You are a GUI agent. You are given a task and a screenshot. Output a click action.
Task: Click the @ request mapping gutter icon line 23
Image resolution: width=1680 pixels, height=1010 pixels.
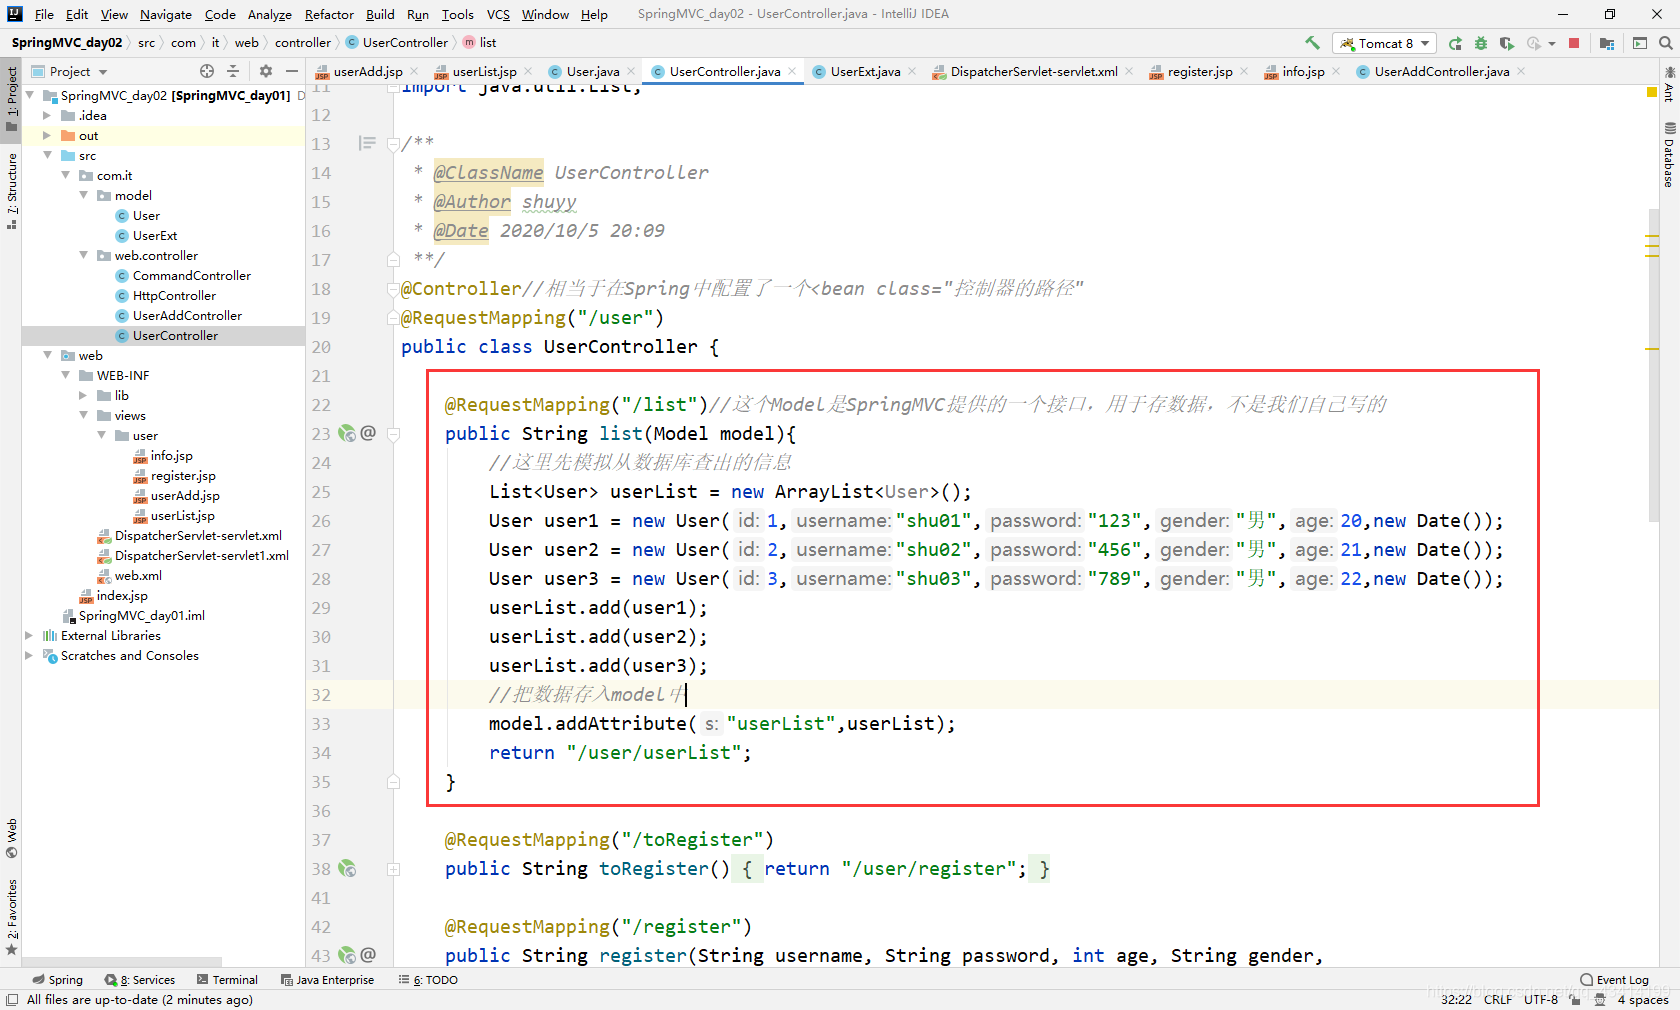point(368,433)
